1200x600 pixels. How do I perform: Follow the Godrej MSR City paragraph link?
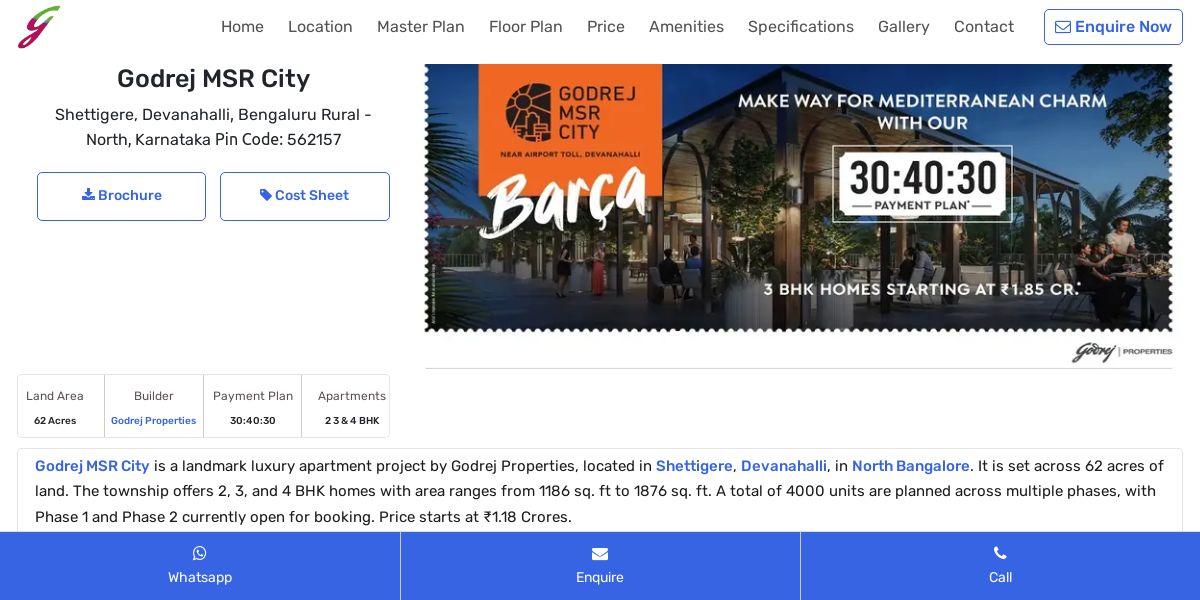[x=92, y=466]
